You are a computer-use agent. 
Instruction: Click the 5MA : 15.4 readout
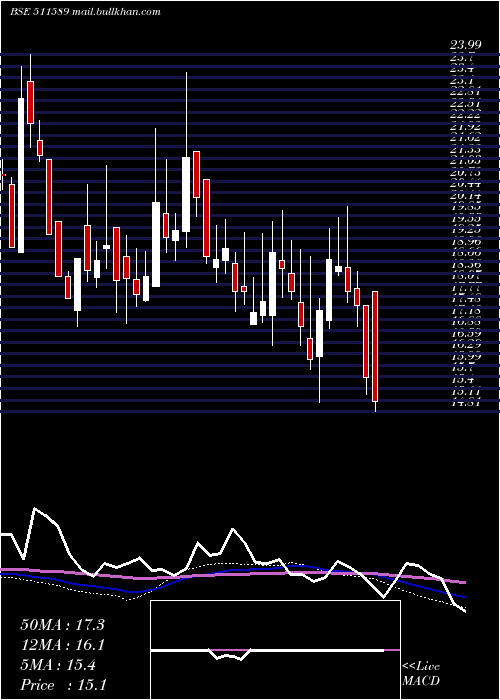(58, 665)
